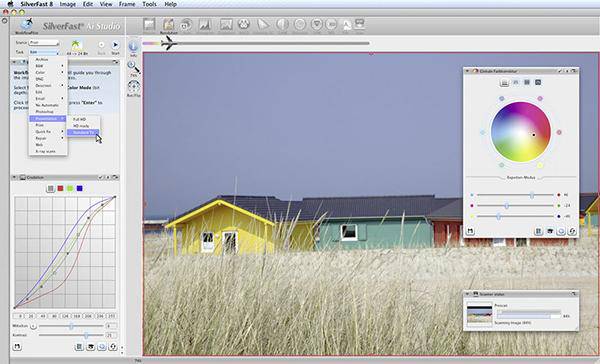
Task: Click the yellow dot below the color wheel
Action: click(x=540, y=165)
